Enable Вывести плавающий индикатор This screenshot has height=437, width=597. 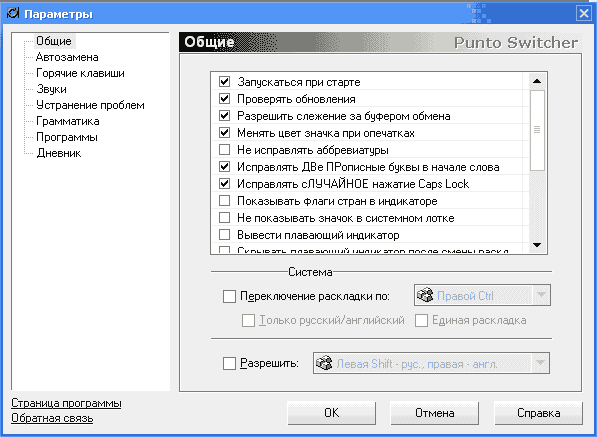(x=225, y=234)
